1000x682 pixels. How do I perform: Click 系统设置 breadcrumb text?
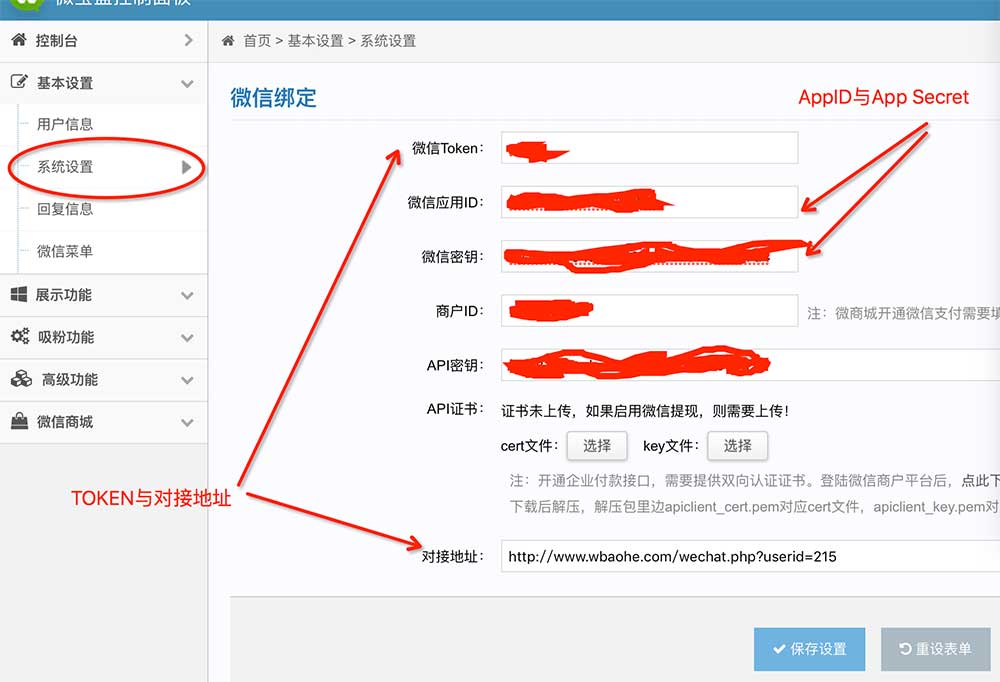pyautogui.click(x=388, y=41)
